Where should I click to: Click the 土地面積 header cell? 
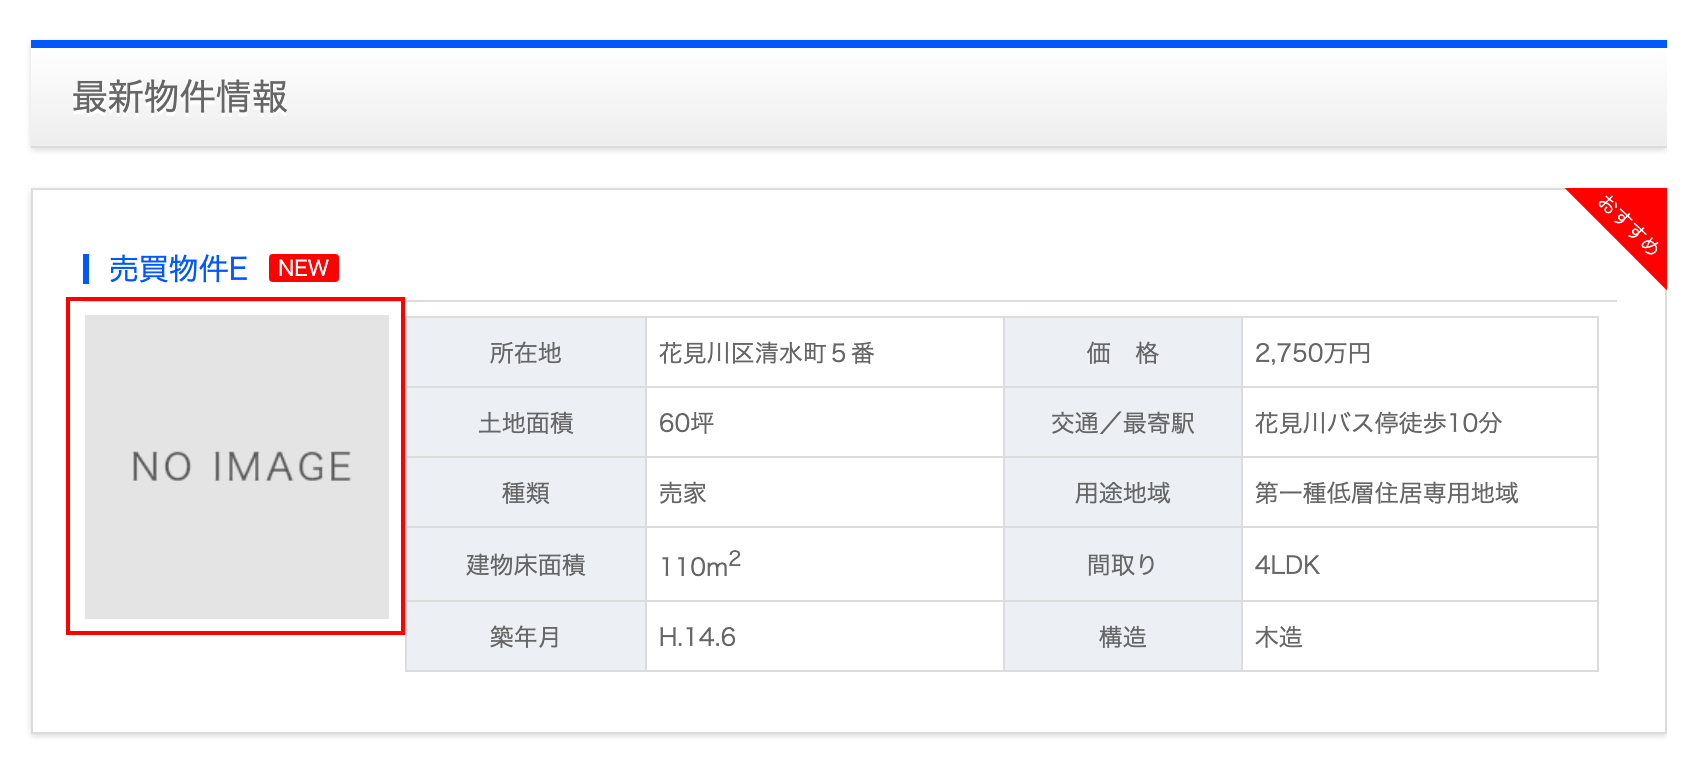(525, 423)
